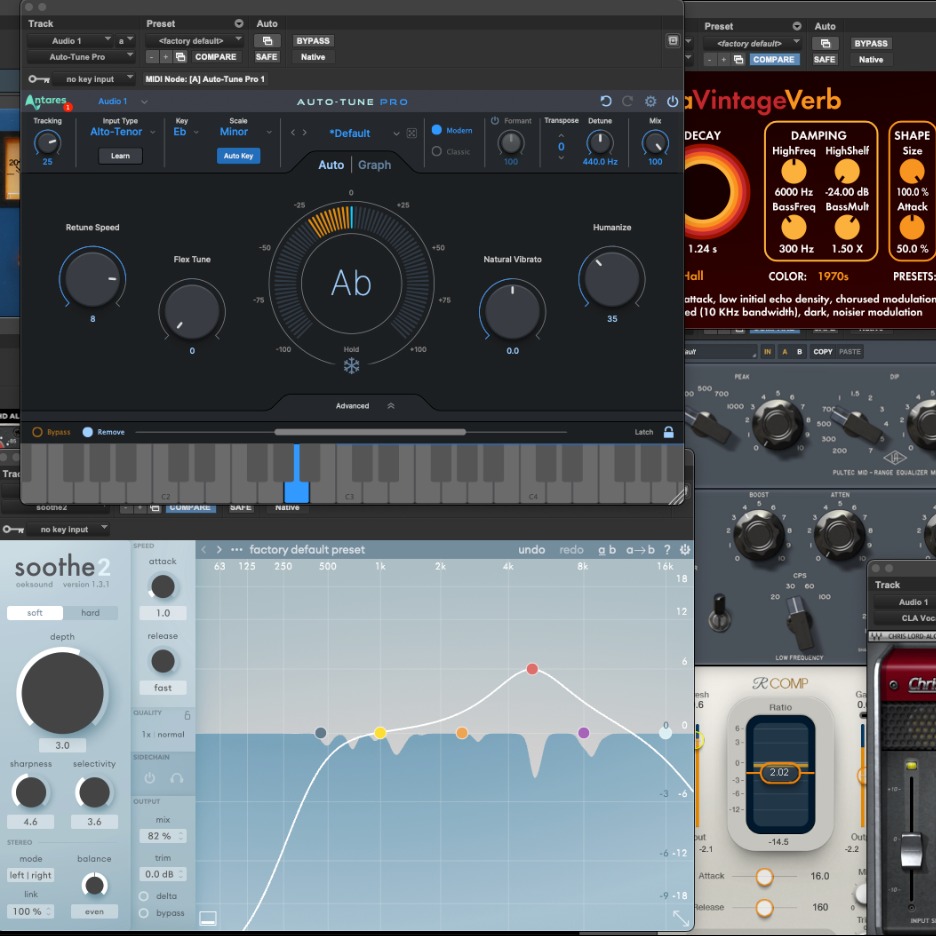Click undo in soothe2 top bar
The image size is (936, 936).
pos(531,550)
